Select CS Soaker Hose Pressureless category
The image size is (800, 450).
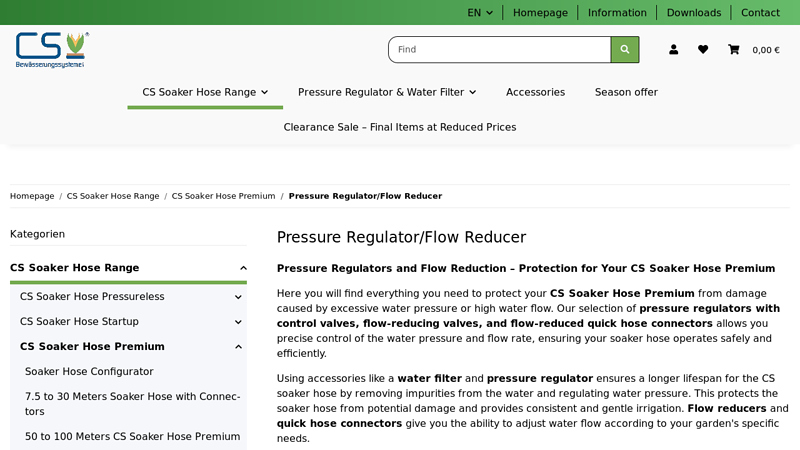[92, 296]
